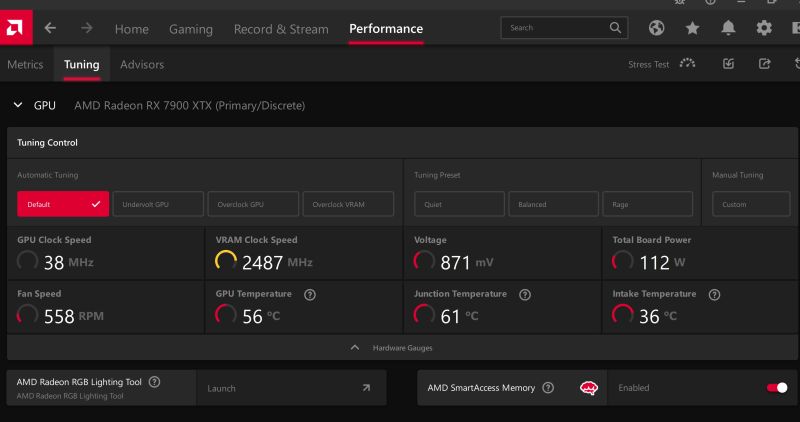The image size is (800, 422).
Task: Click the export profile icon
Action: (764, 64)
